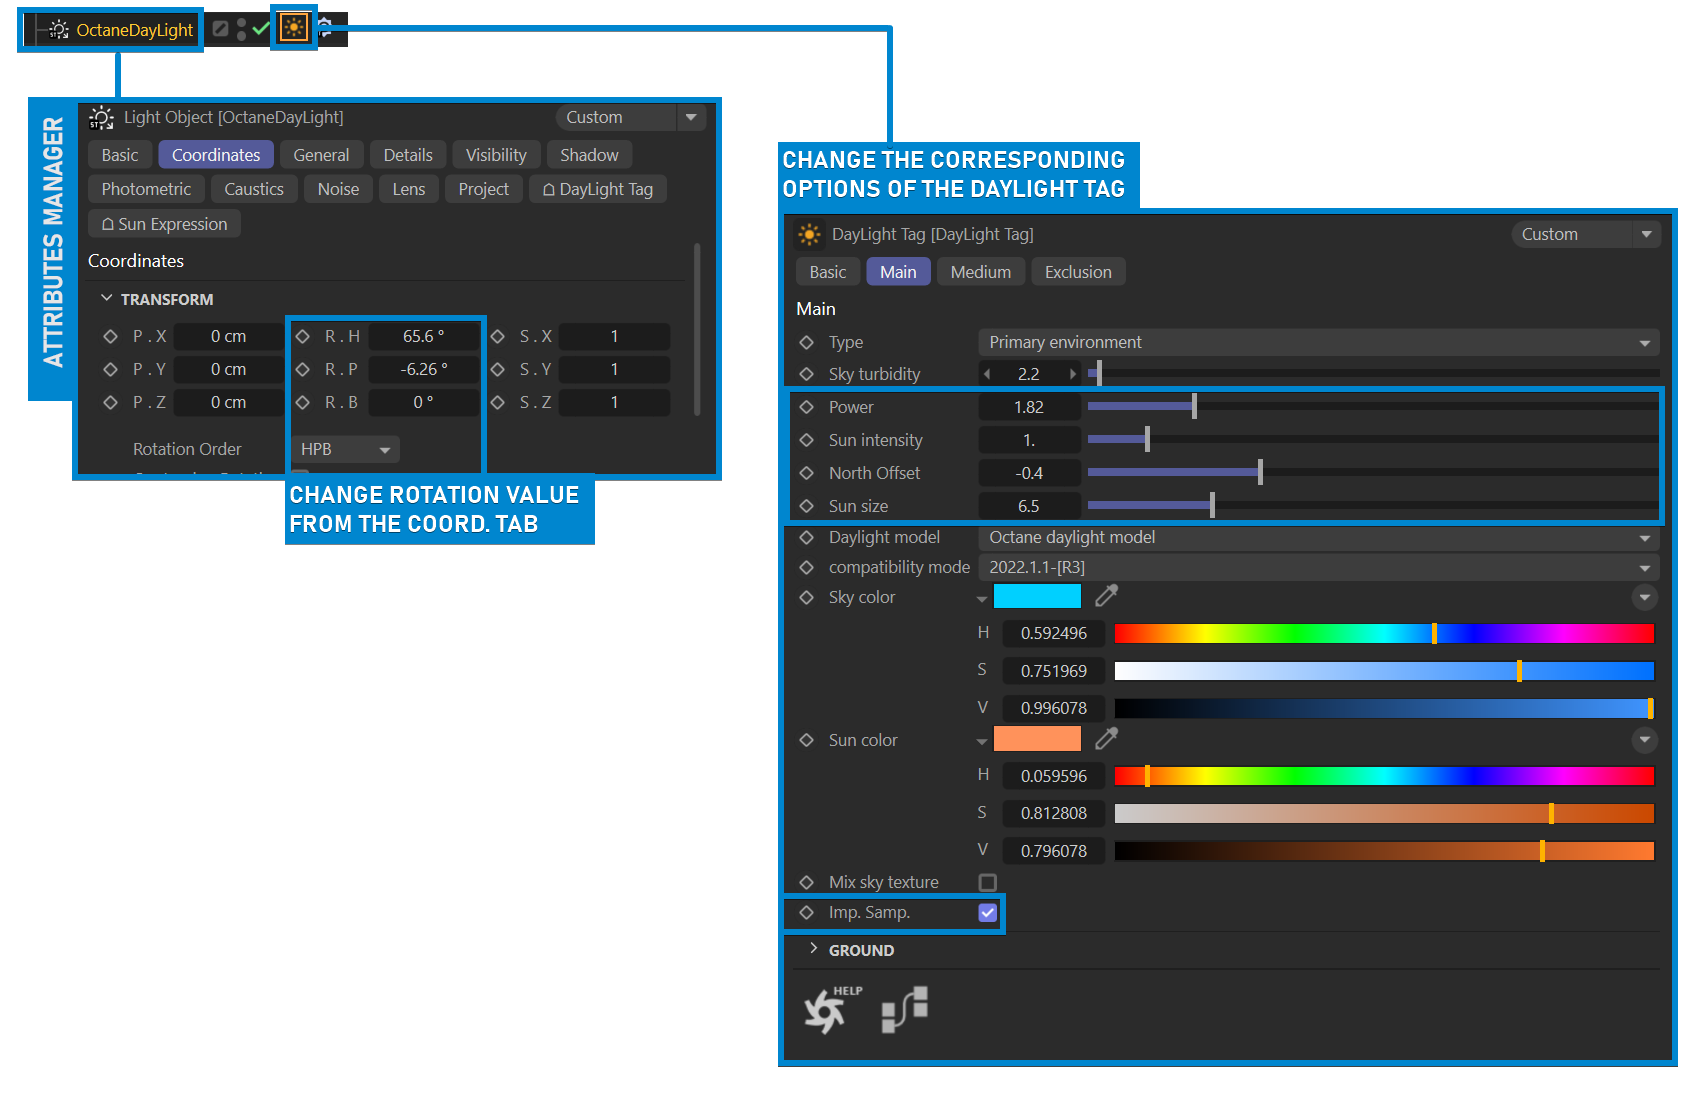Expand the GROUND section

(813, 949)
